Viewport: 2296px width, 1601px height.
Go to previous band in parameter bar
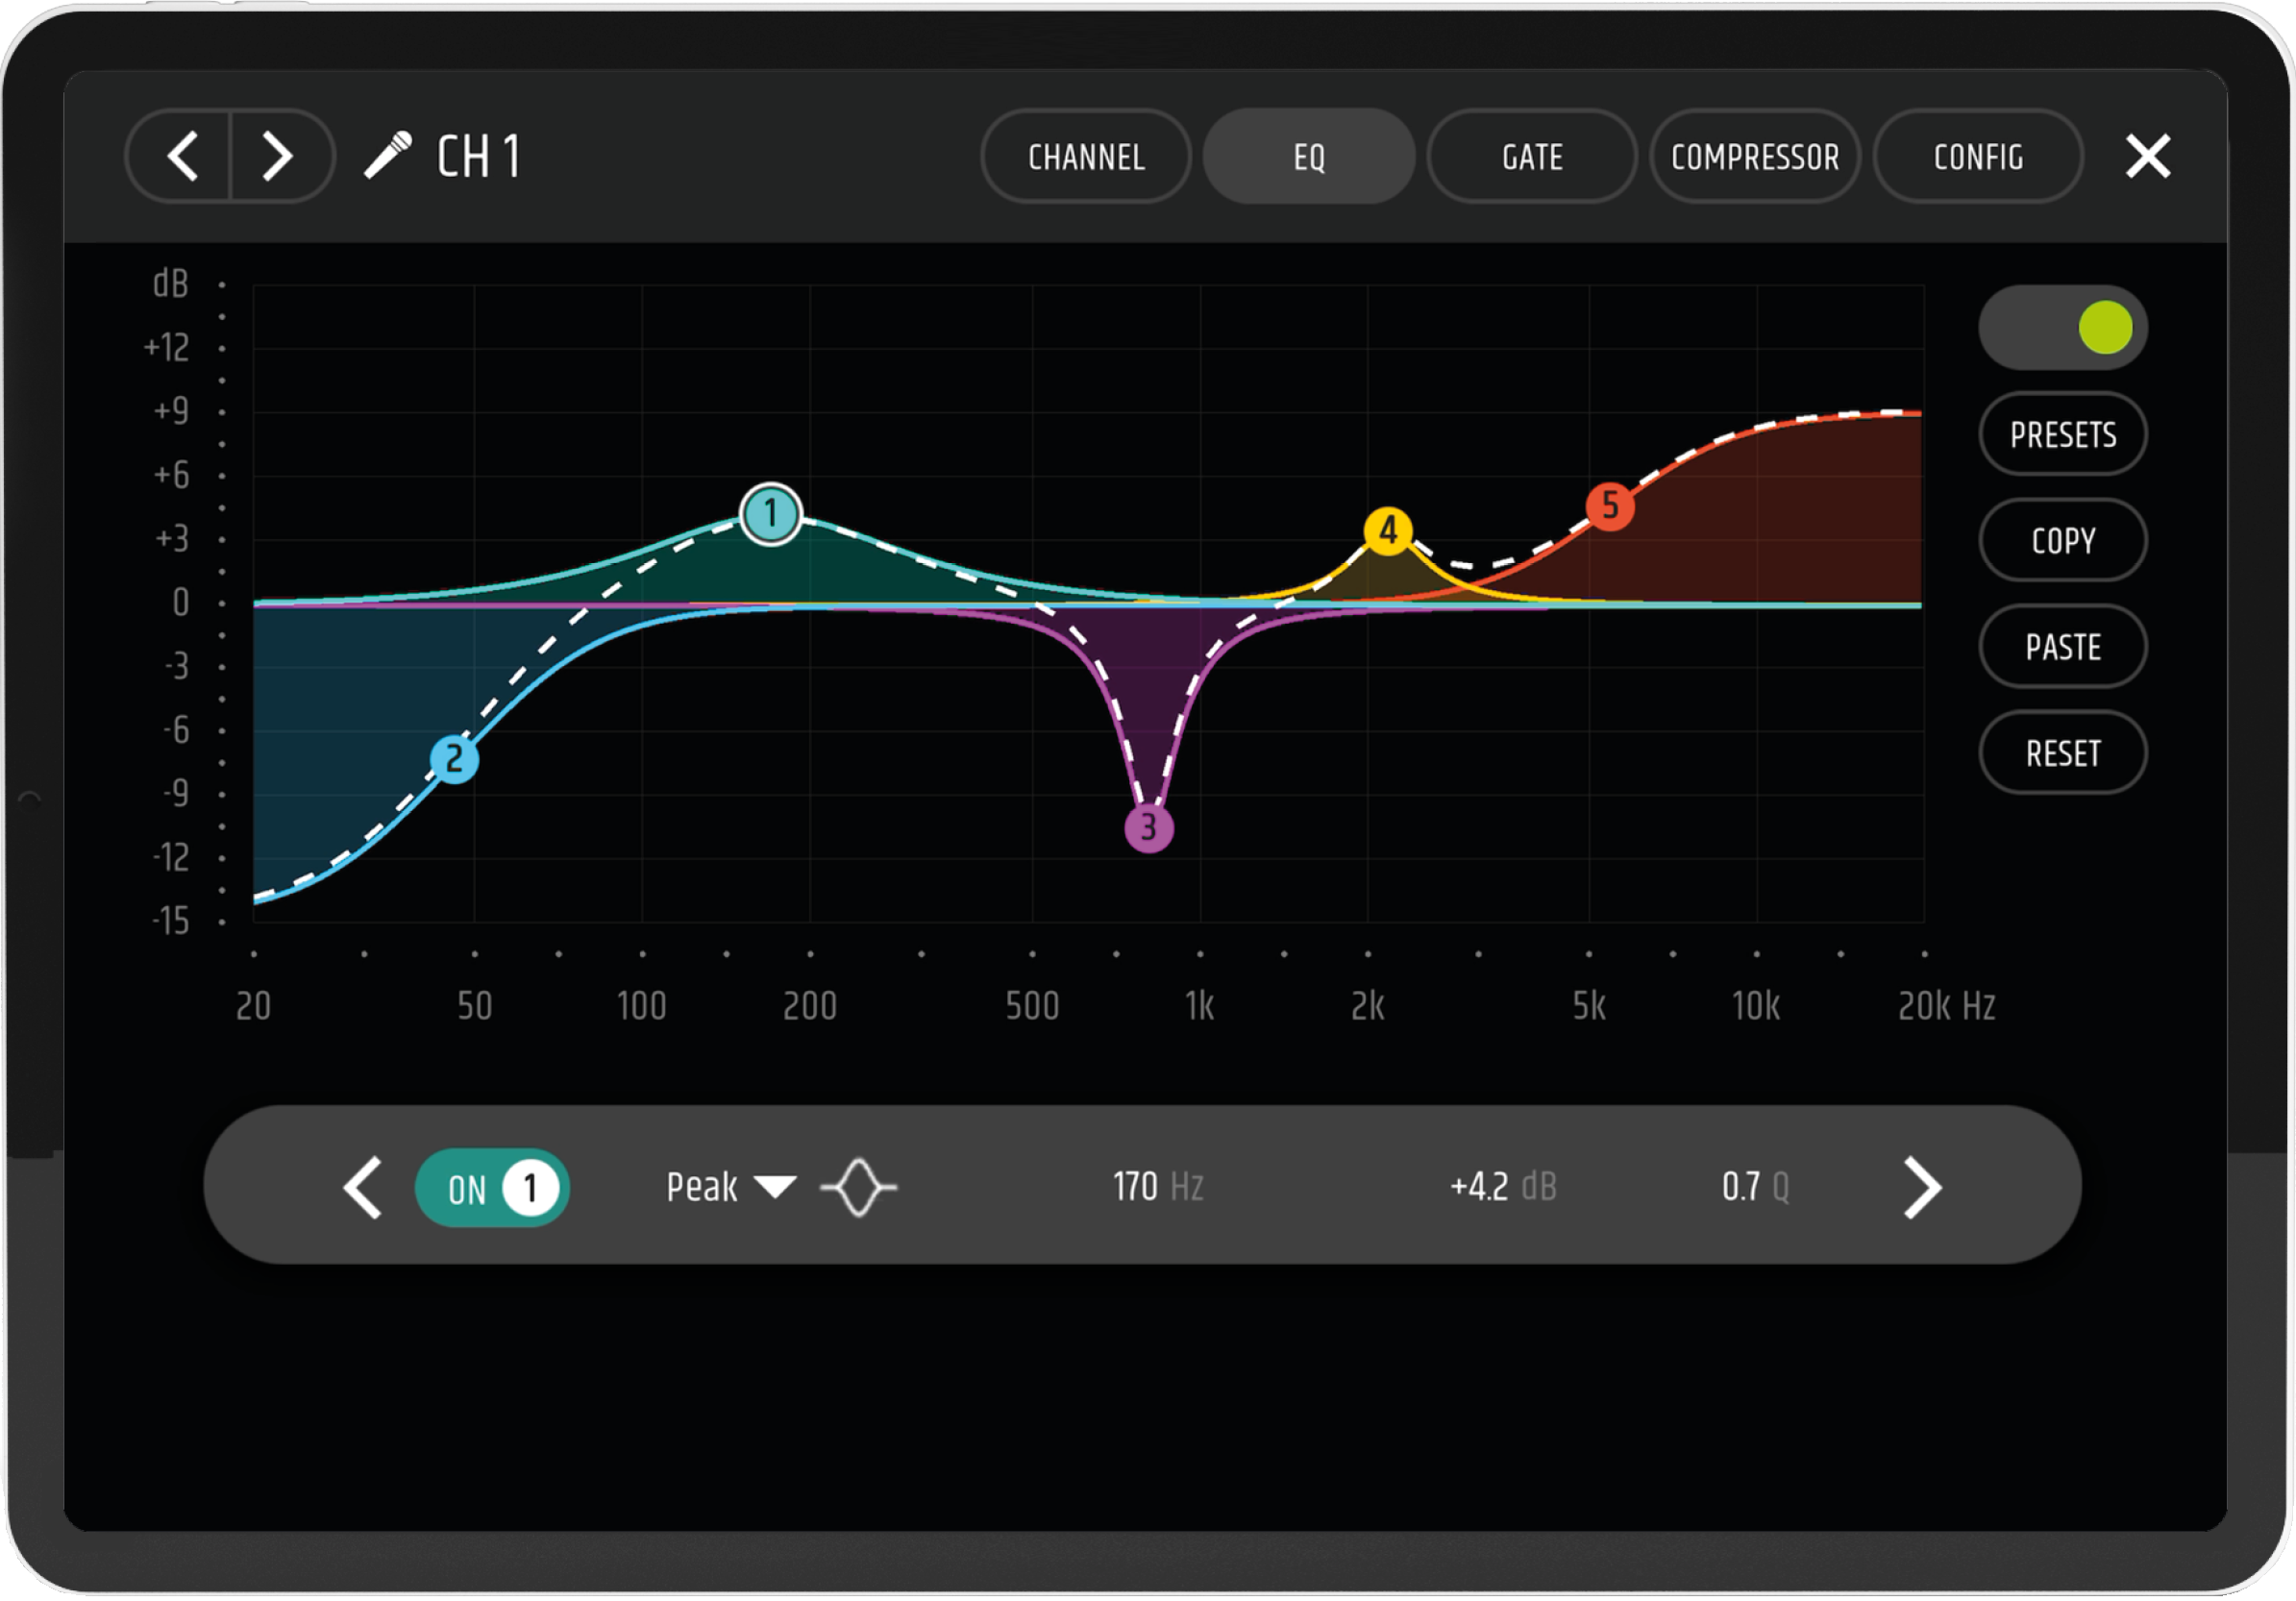362,1188
